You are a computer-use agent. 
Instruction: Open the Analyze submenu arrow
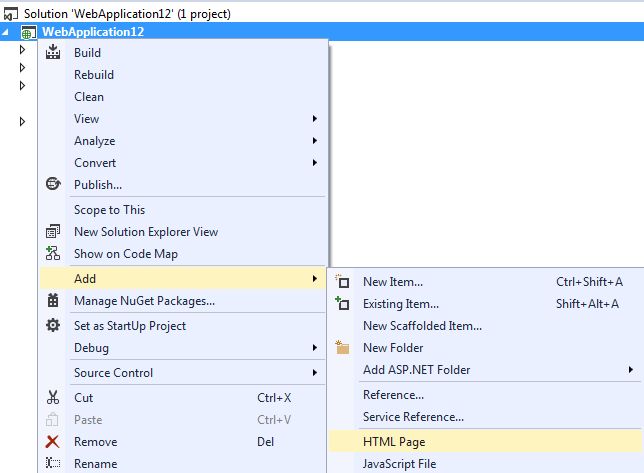315,140
